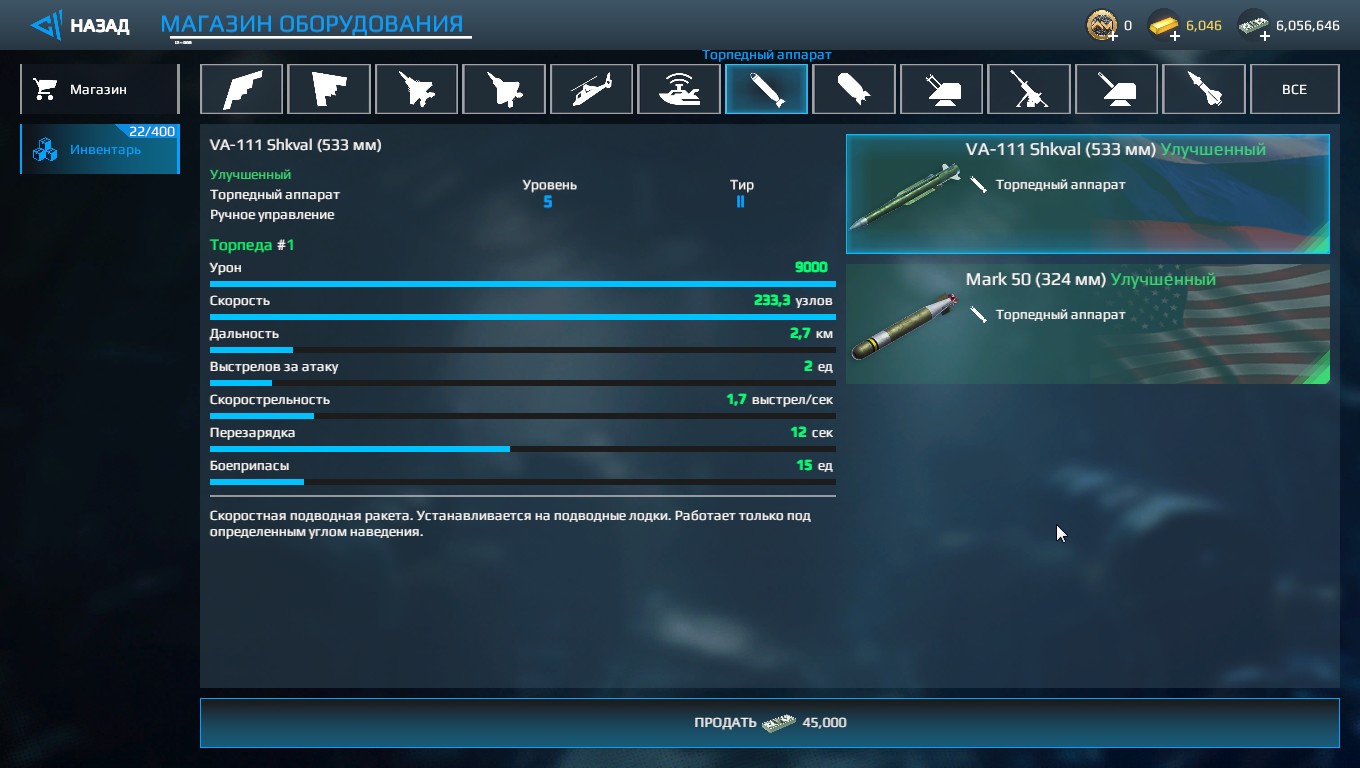
Task: Select the helicopter category icon
Action: [591, 89]
